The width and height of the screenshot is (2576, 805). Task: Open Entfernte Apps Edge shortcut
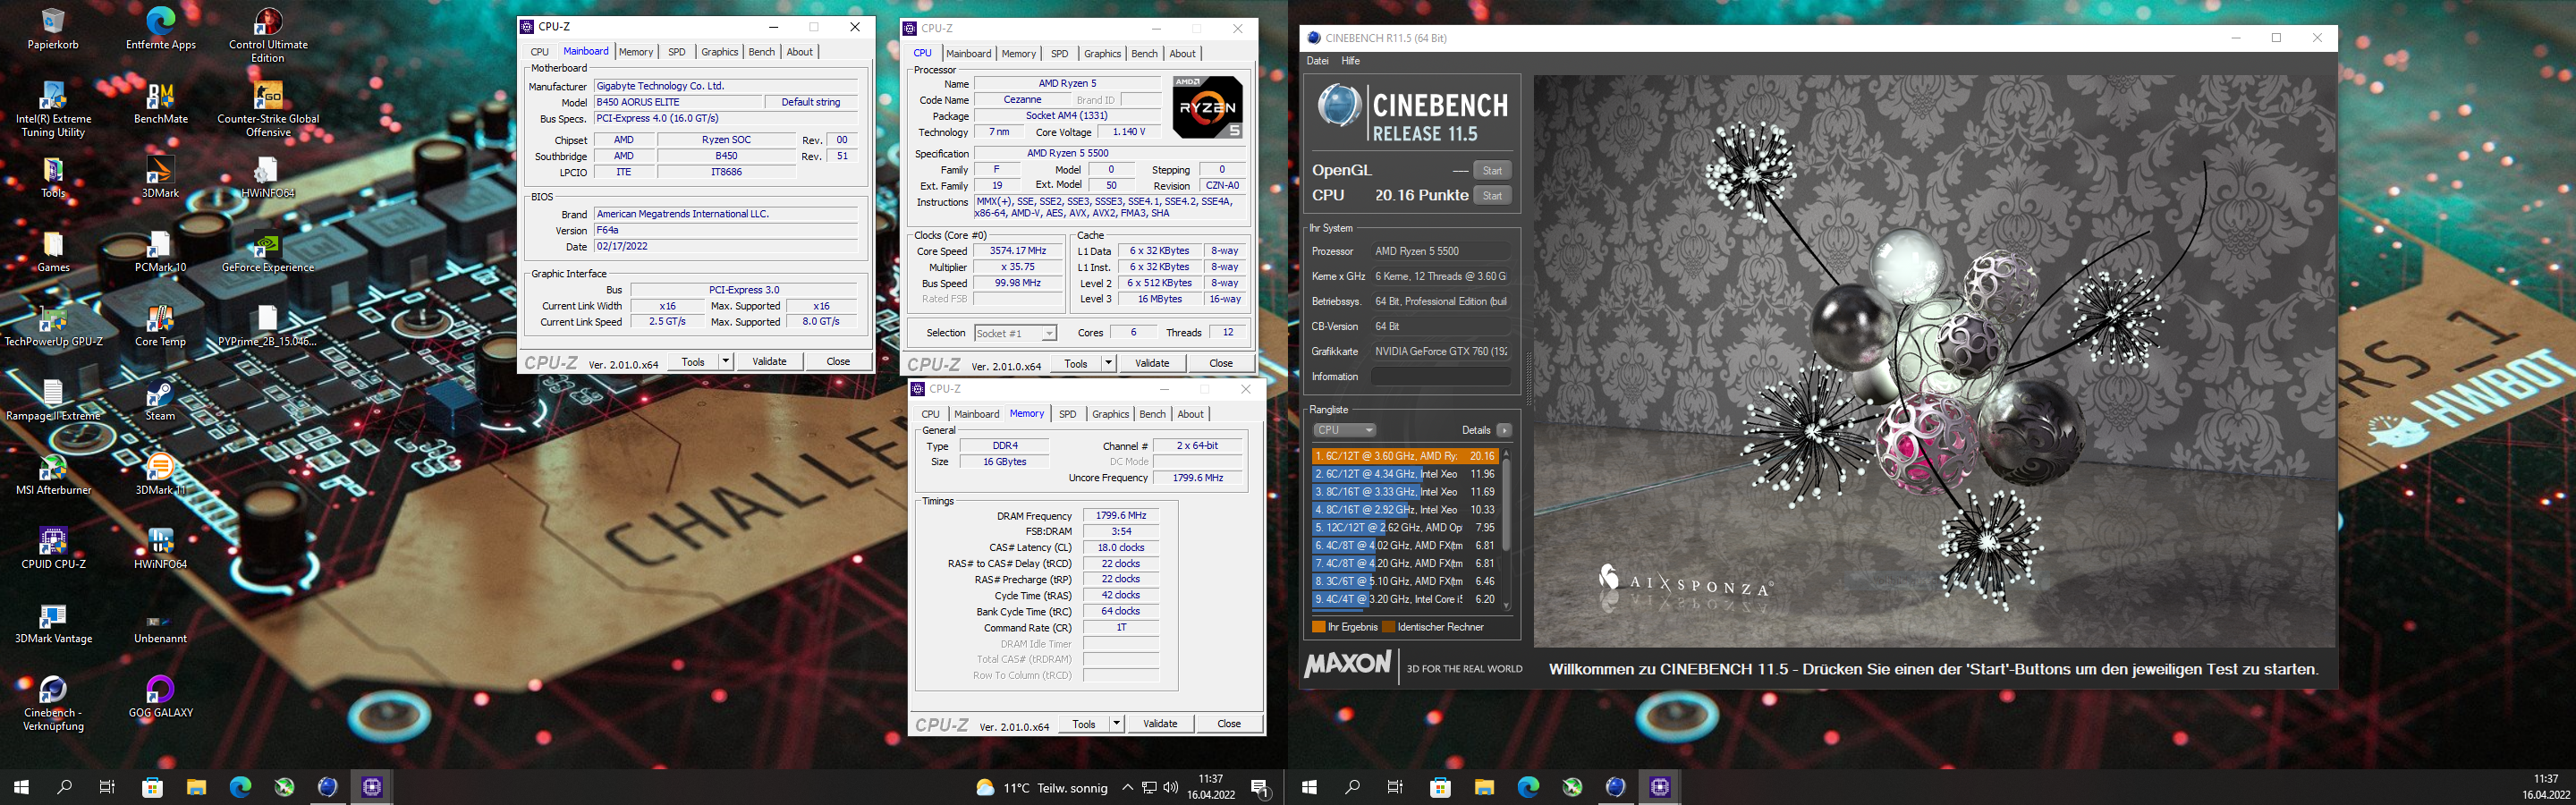pos(160,29)
